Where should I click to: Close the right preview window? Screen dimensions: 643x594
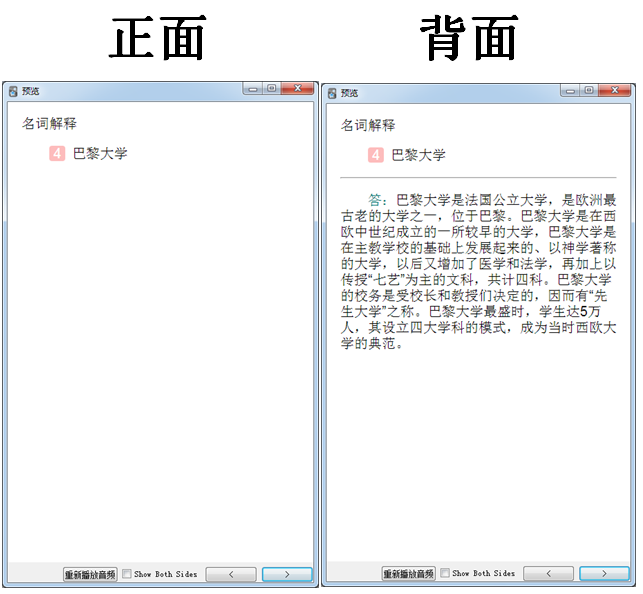(615, 90)
